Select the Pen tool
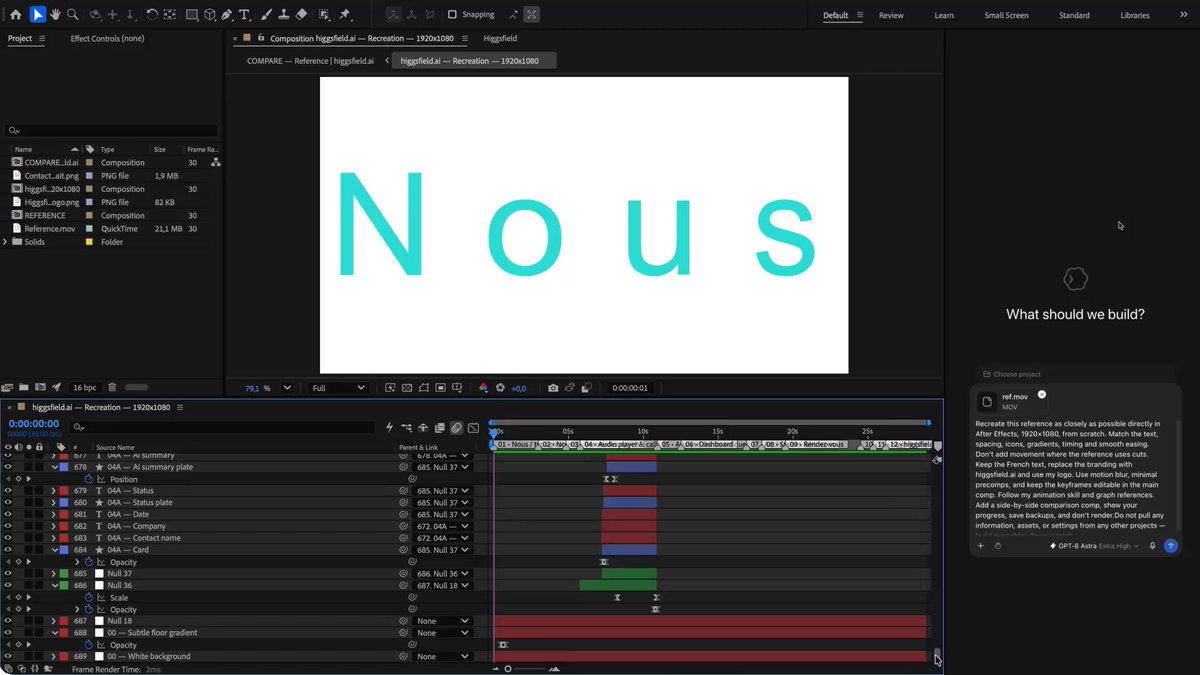 point(228,15)
